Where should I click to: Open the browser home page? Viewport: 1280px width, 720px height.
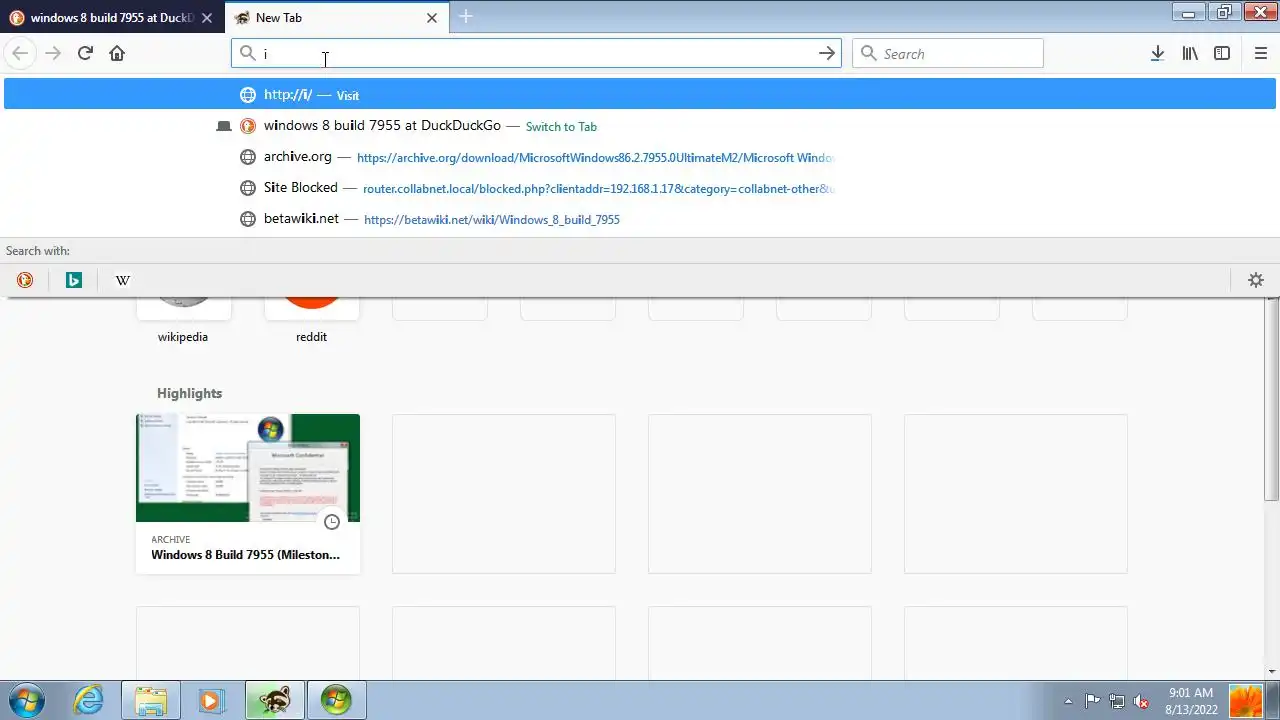117,53
